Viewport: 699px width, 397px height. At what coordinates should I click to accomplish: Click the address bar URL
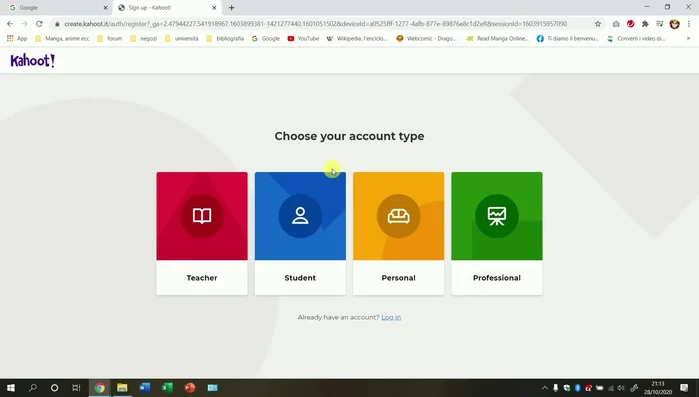316,24
